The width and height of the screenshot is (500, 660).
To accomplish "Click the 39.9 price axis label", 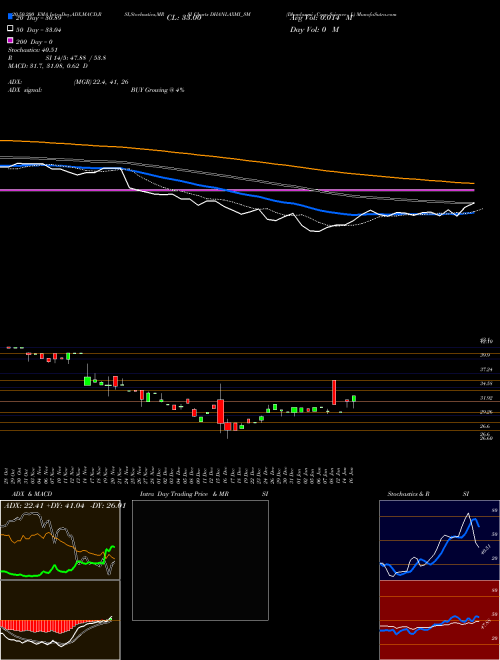I will (485, 355).
